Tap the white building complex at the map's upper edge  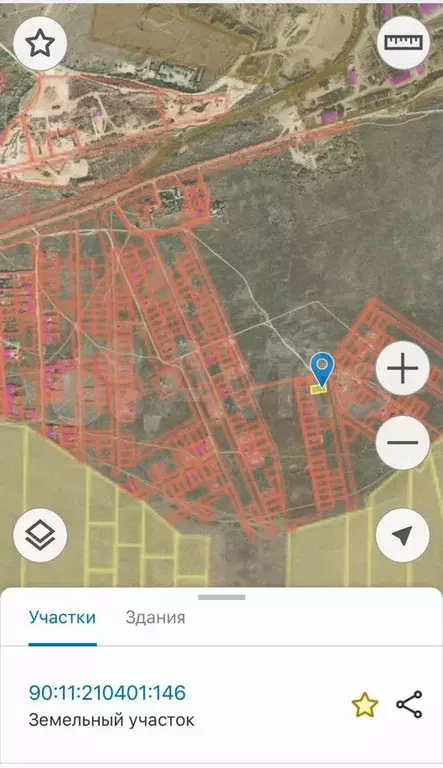pyautogui.click(x=174, y=74)
